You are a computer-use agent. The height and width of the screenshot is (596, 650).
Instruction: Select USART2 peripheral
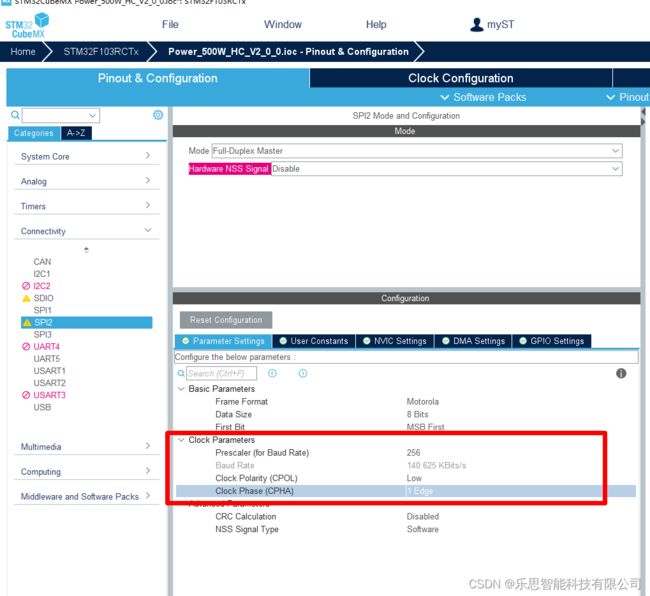click(x=49, y=383)
